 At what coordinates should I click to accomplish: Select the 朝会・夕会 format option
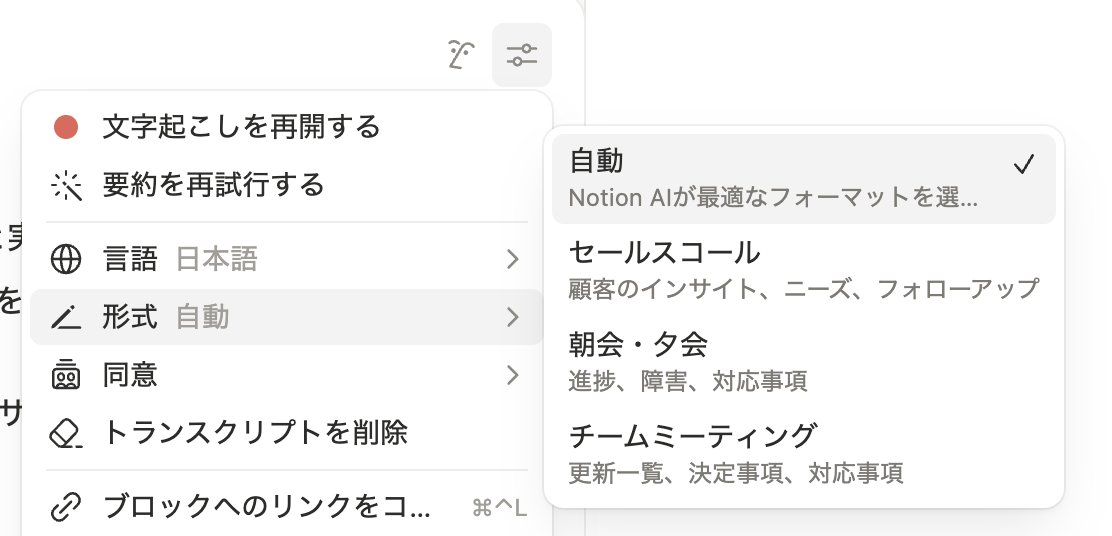coord(804,362)
